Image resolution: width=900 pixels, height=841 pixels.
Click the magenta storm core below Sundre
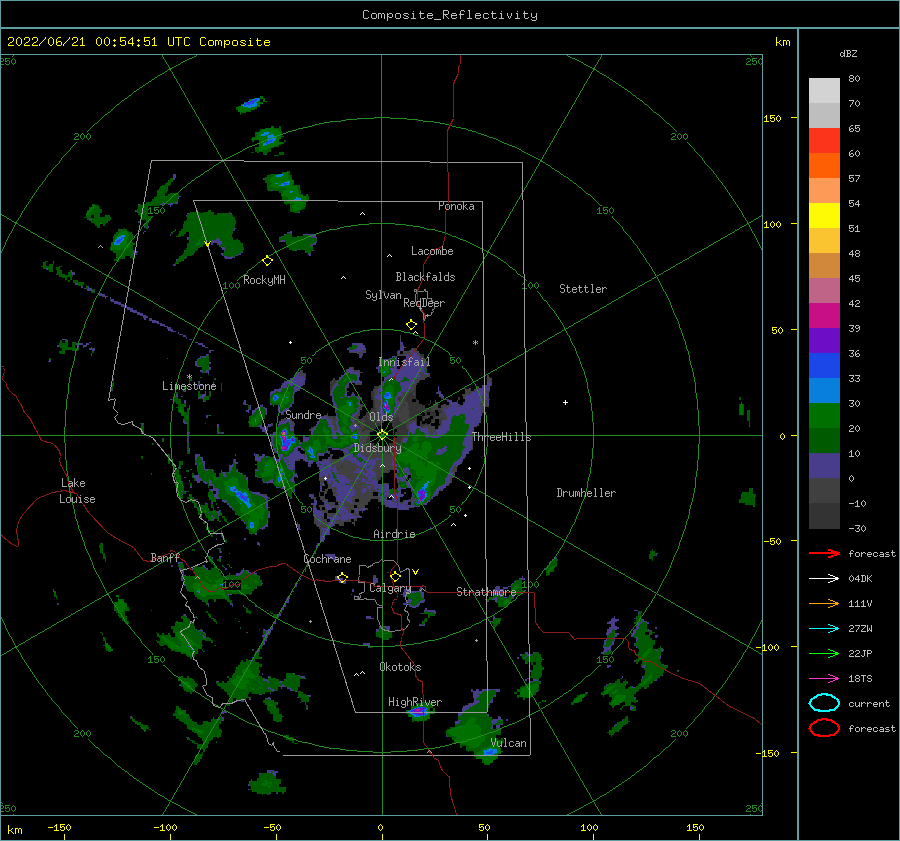(285, 440)
